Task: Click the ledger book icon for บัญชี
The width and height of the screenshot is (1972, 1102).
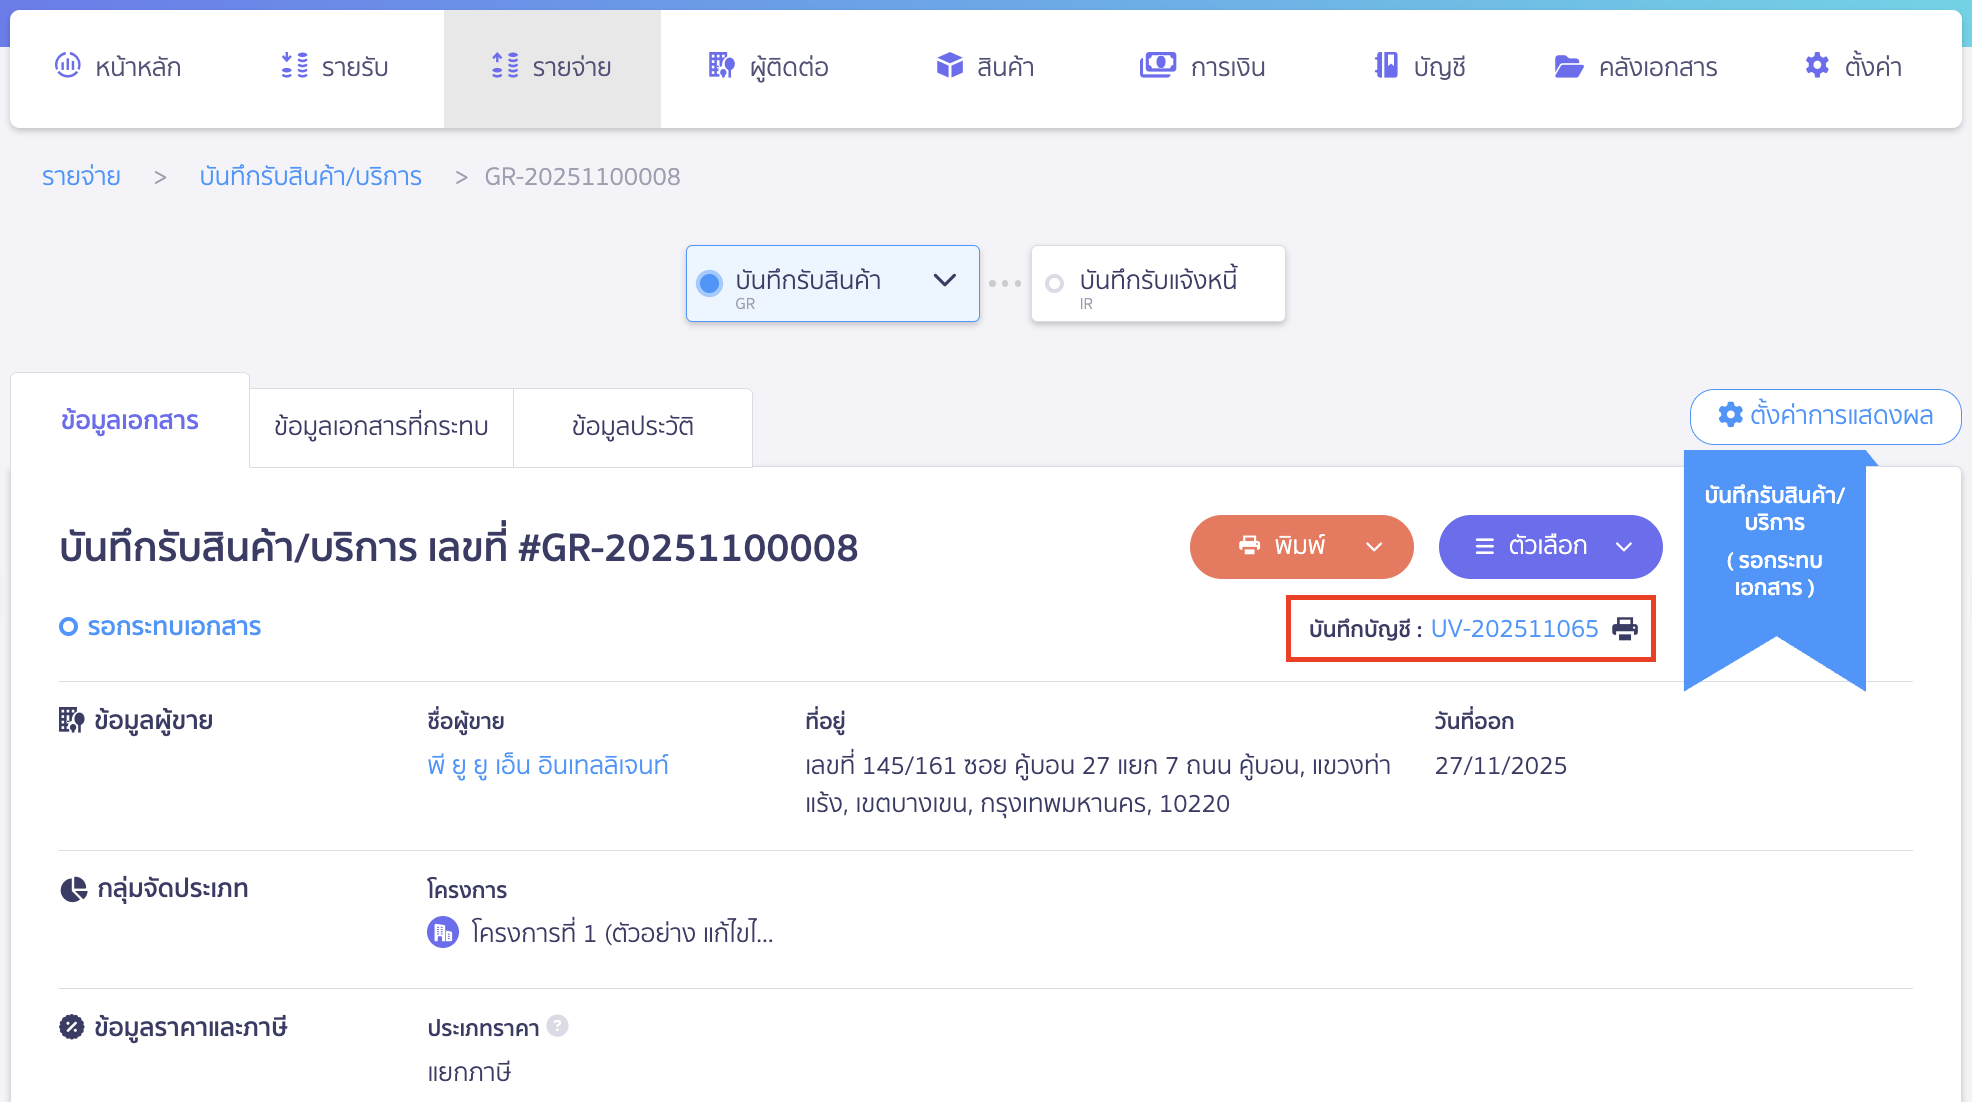Action: tap(1386, 66)
